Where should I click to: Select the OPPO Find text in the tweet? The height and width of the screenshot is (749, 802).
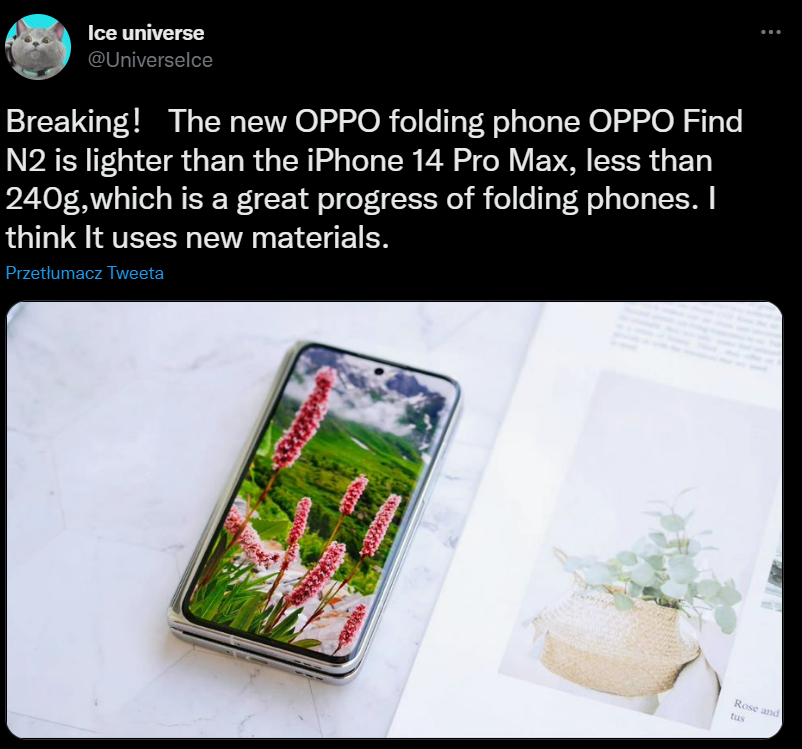(665, 122)
